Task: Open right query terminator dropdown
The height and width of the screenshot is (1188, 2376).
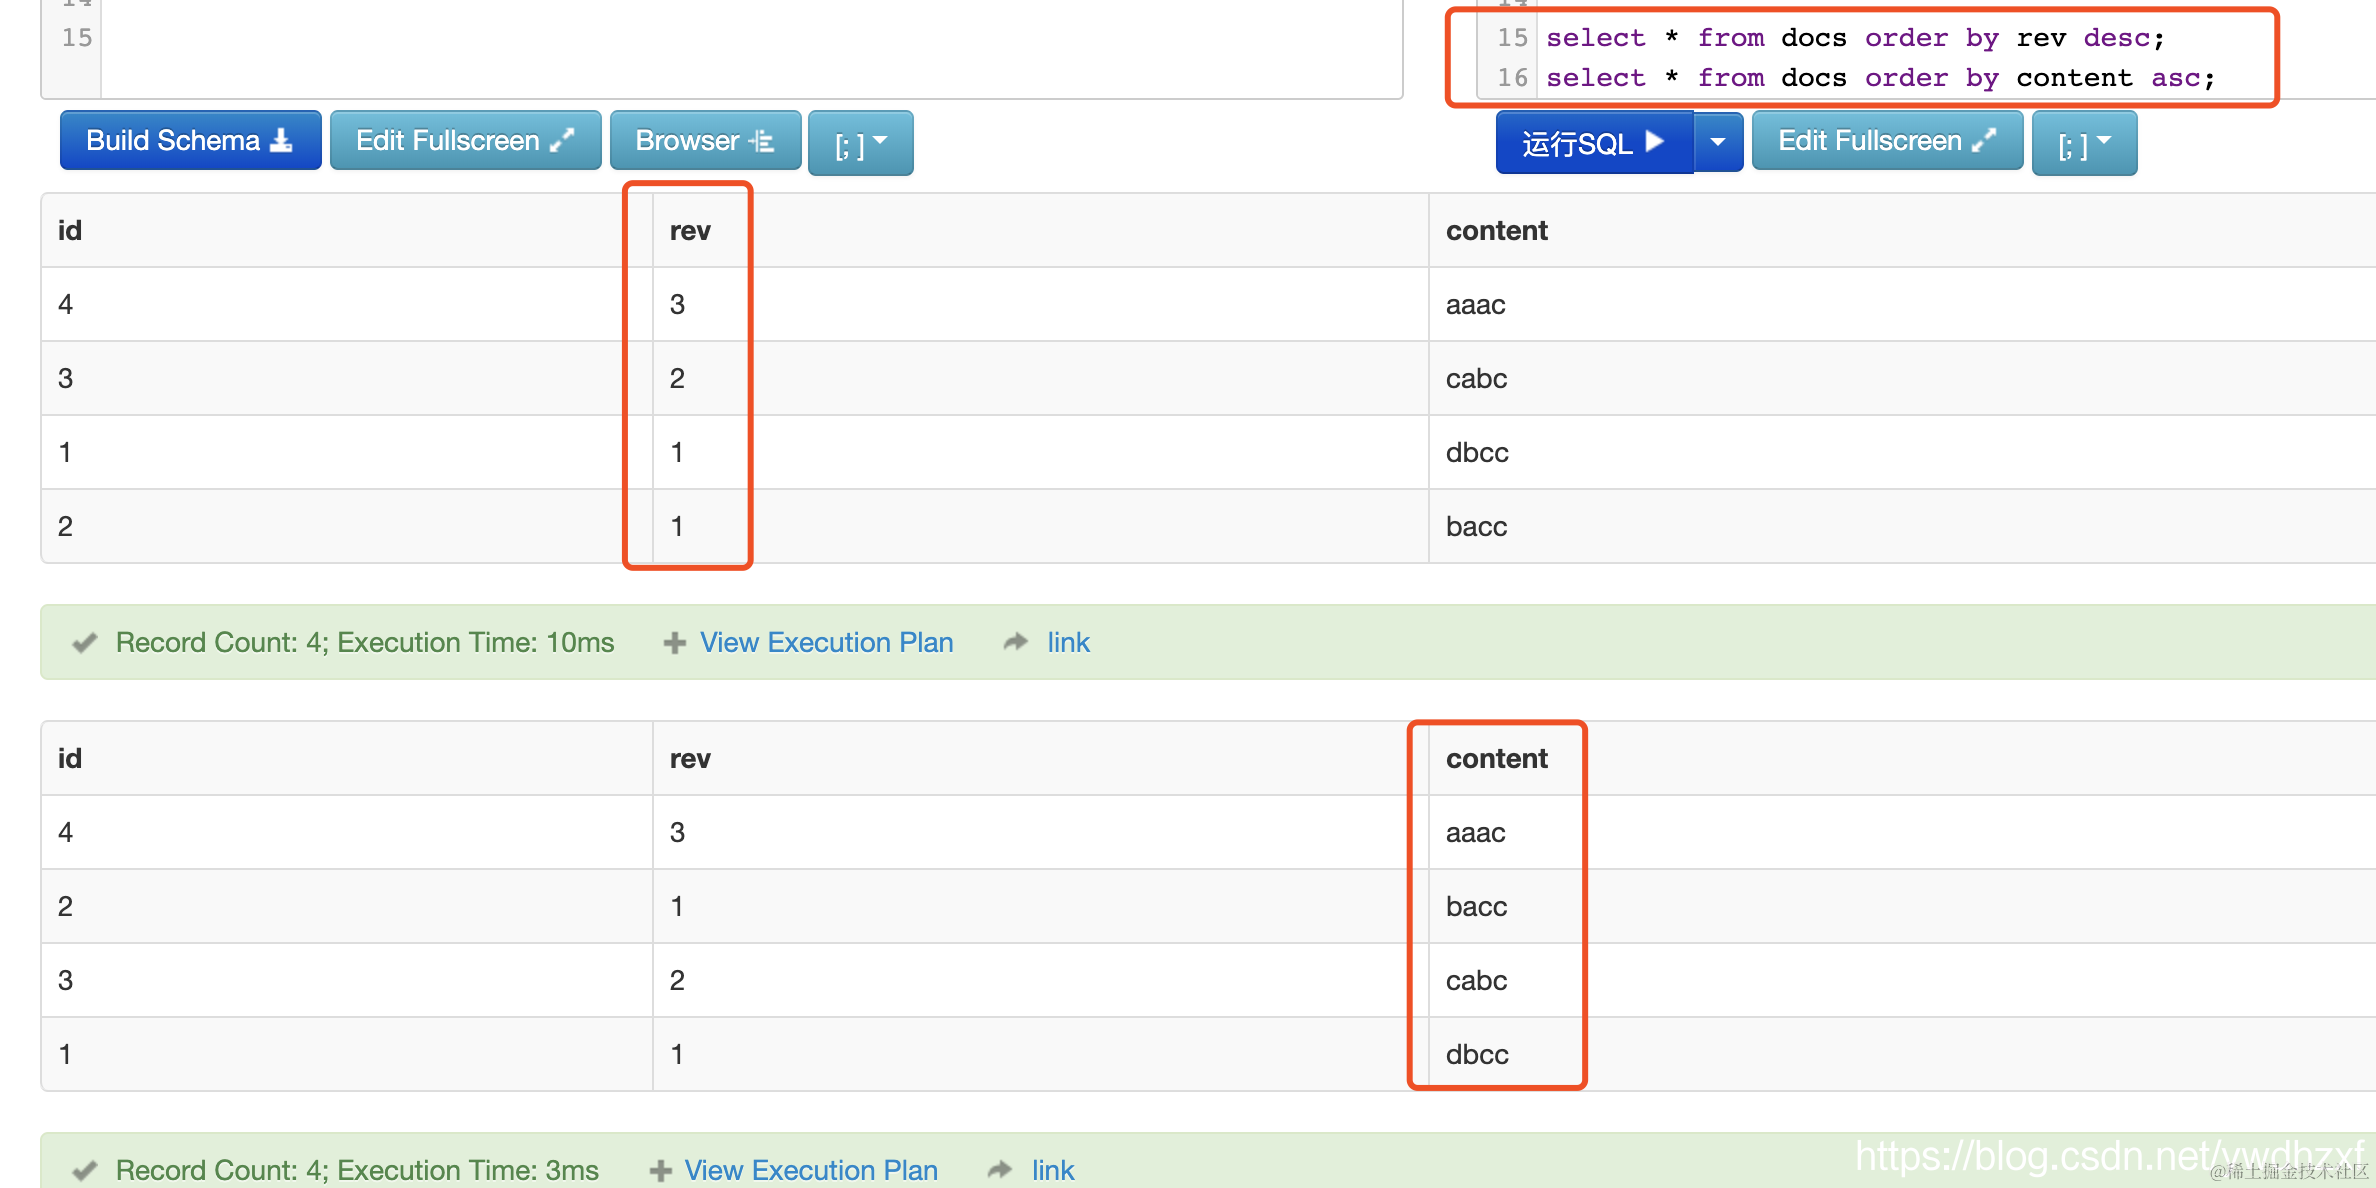Action: pyautogui.click(x=2084, y=143)
